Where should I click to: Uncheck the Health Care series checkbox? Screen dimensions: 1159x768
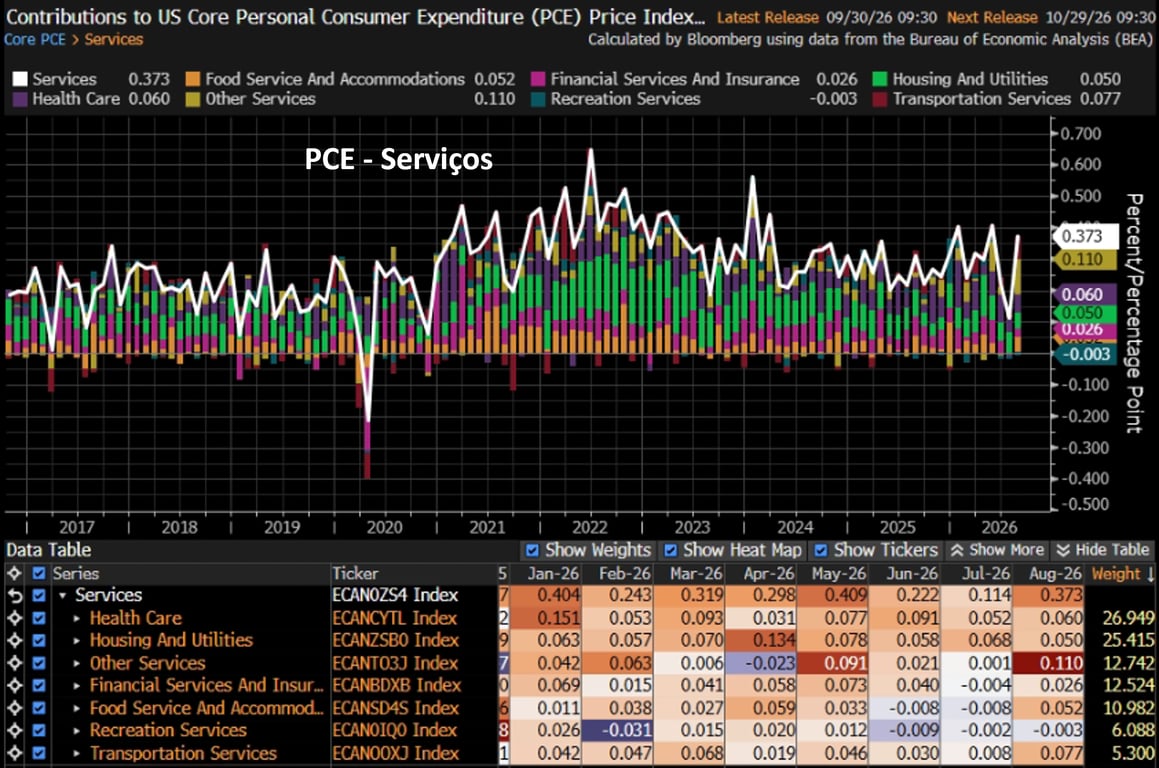coord(39,618)
